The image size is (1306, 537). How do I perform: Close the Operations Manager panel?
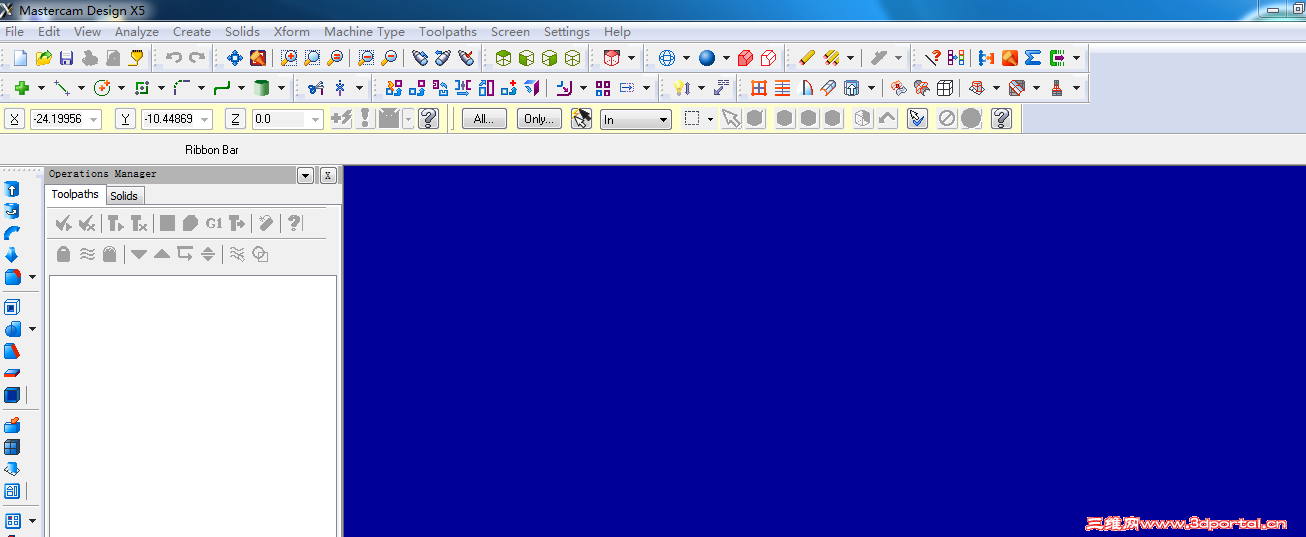pos(328,175)
